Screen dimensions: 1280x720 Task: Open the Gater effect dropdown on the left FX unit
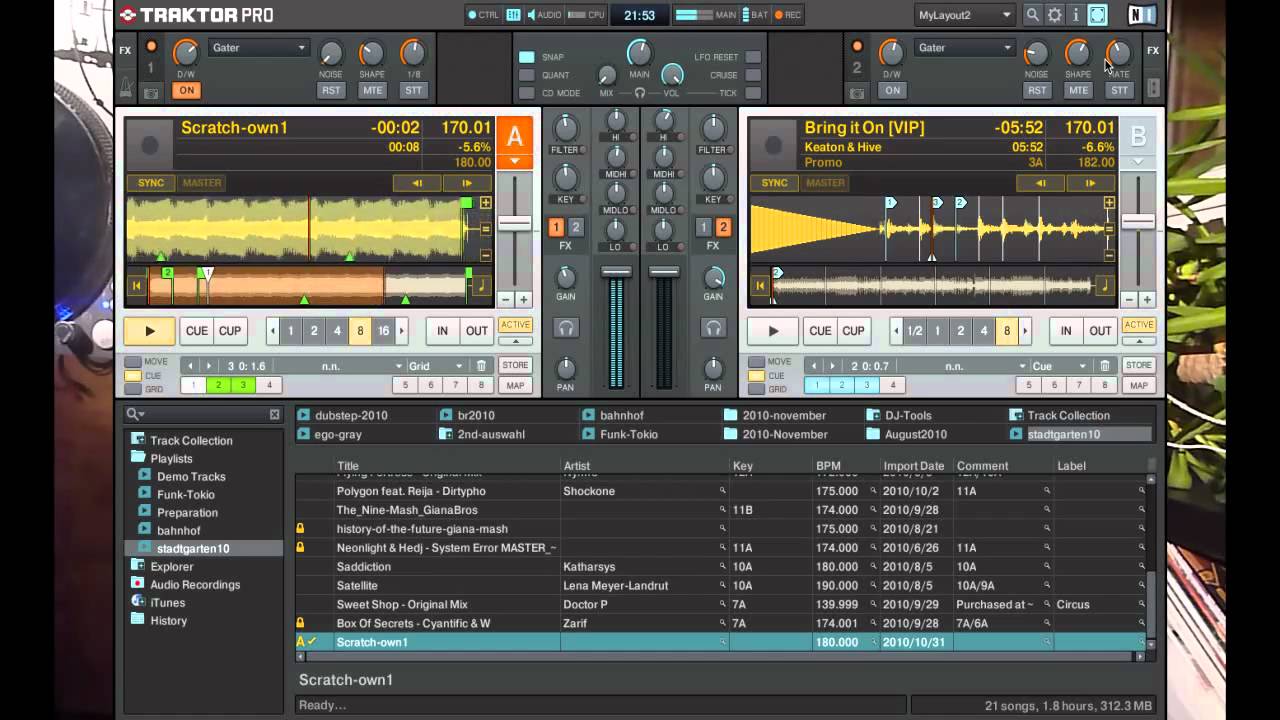tap(258, 47)
